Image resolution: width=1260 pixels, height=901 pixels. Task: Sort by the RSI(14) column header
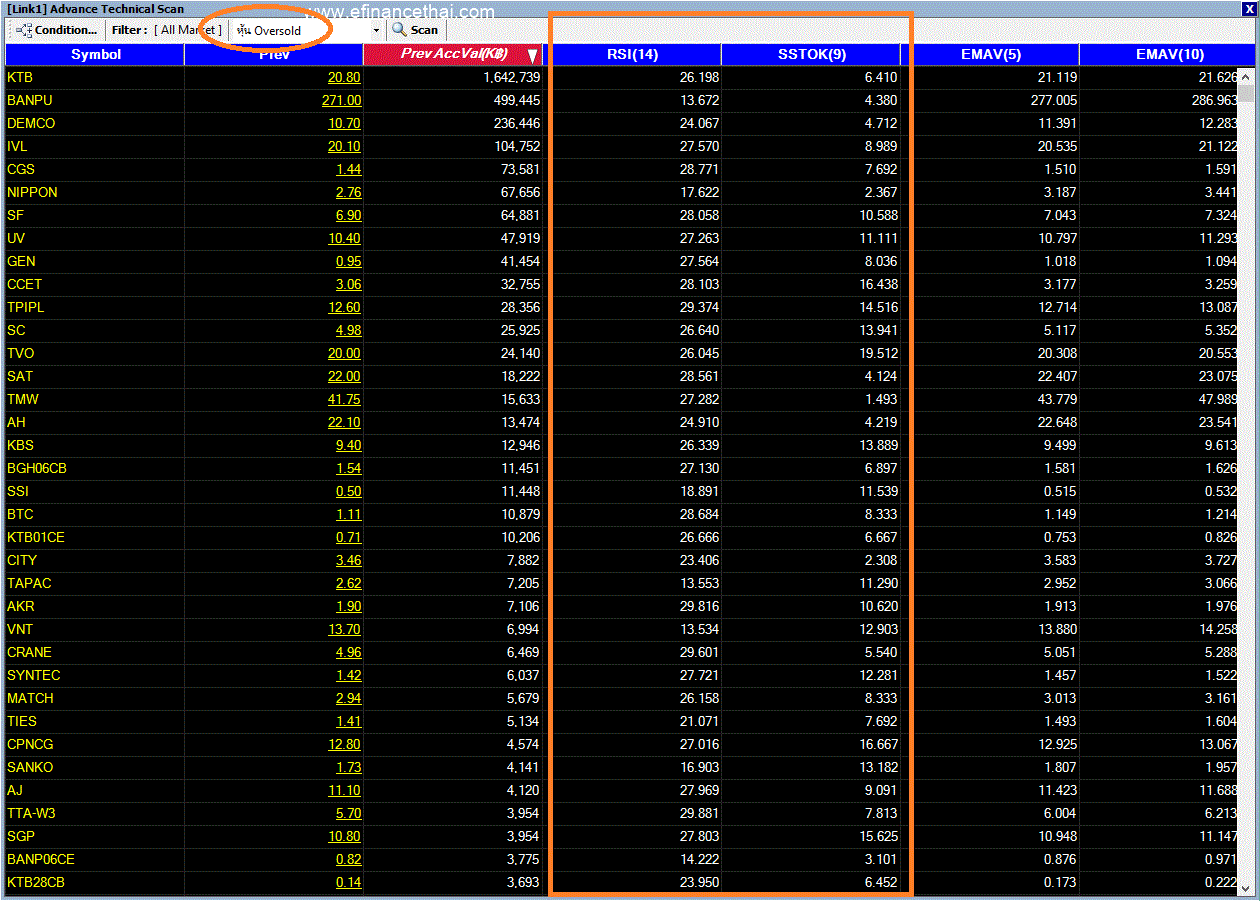click(632, 54)
